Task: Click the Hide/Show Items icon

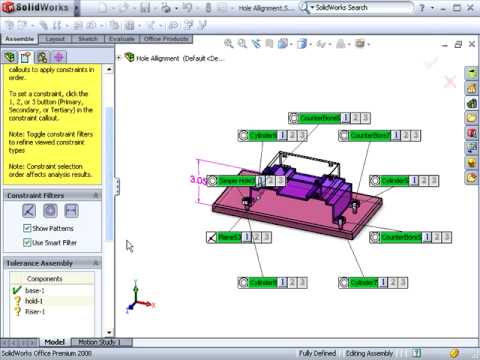Action: pos(321,44)
